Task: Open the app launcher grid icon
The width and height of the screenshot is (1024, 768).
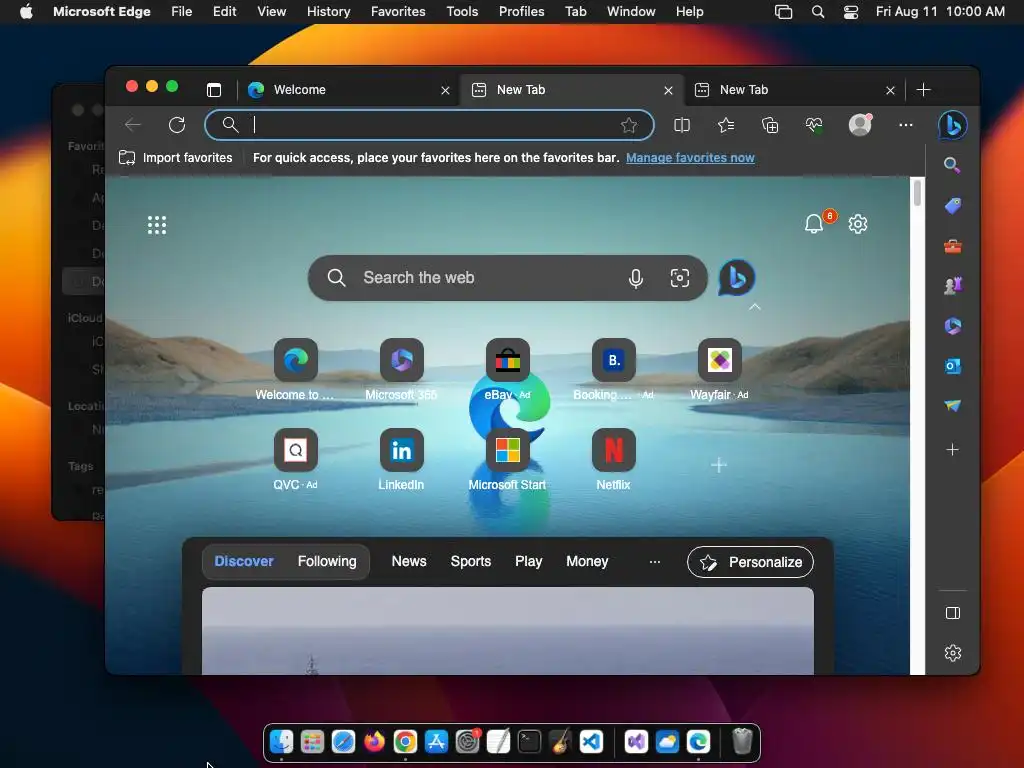Action: (157, 225)
